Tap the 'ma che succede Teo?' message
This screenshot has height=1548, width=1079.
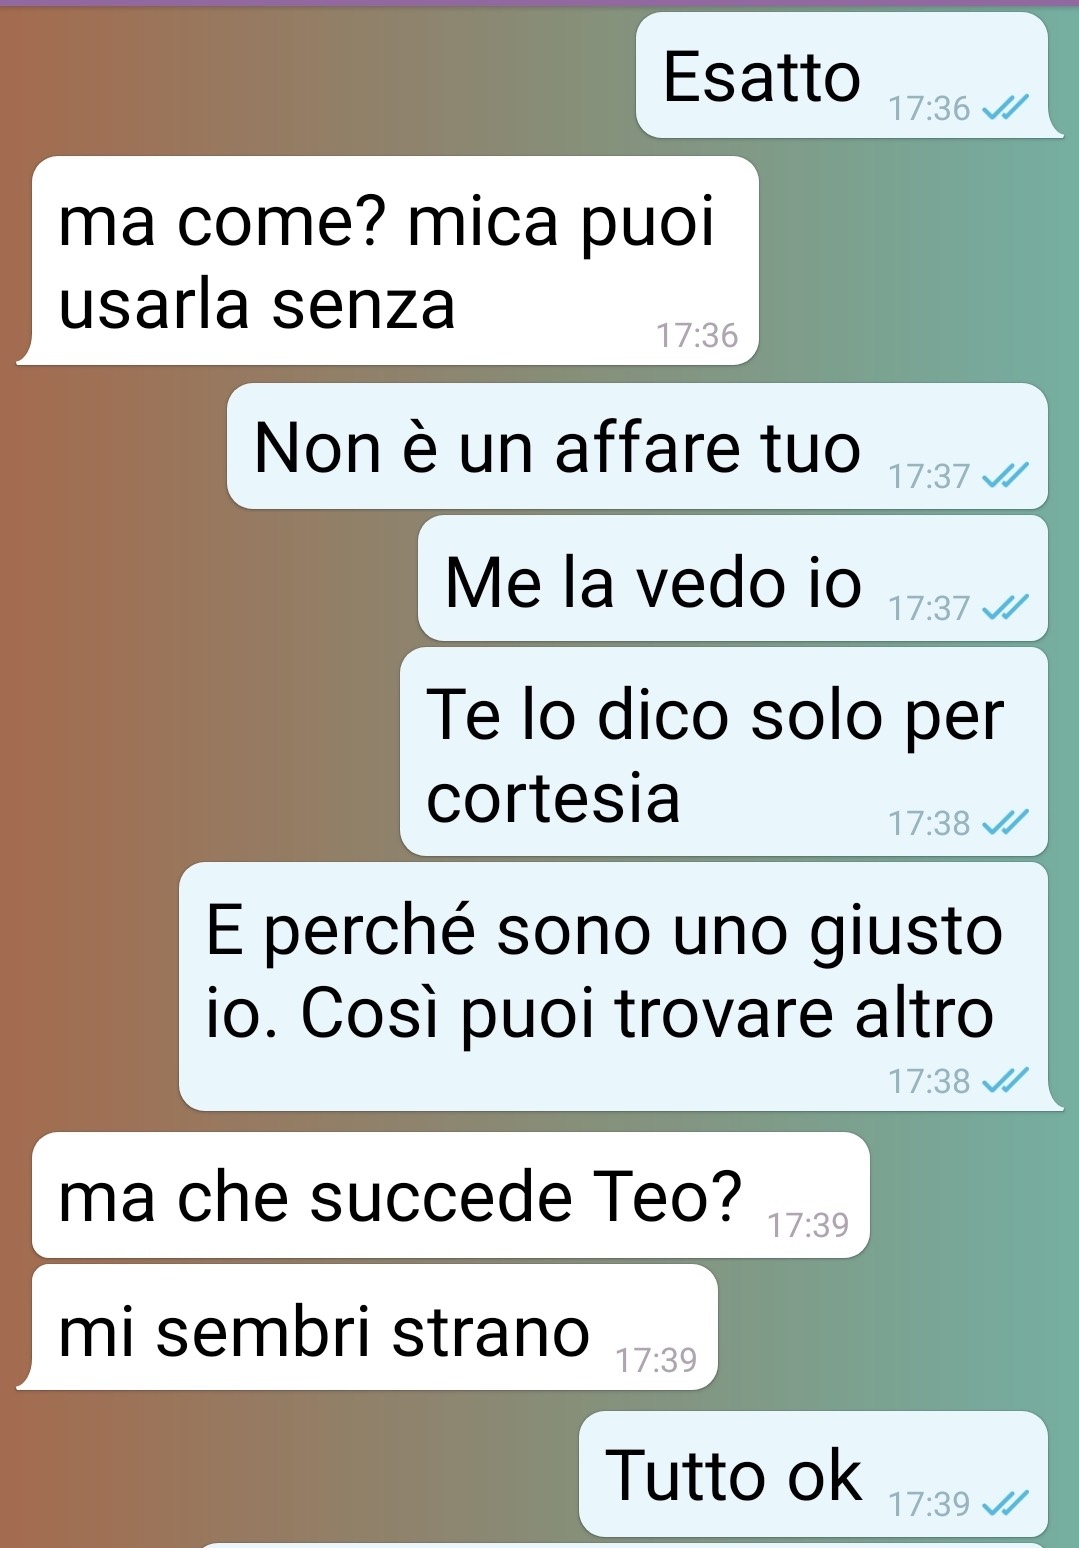click(451, 1195)
